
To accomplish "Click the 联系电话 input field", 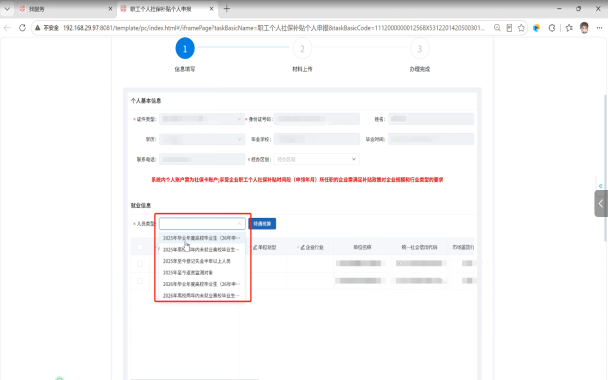I will tap(202, 159).
